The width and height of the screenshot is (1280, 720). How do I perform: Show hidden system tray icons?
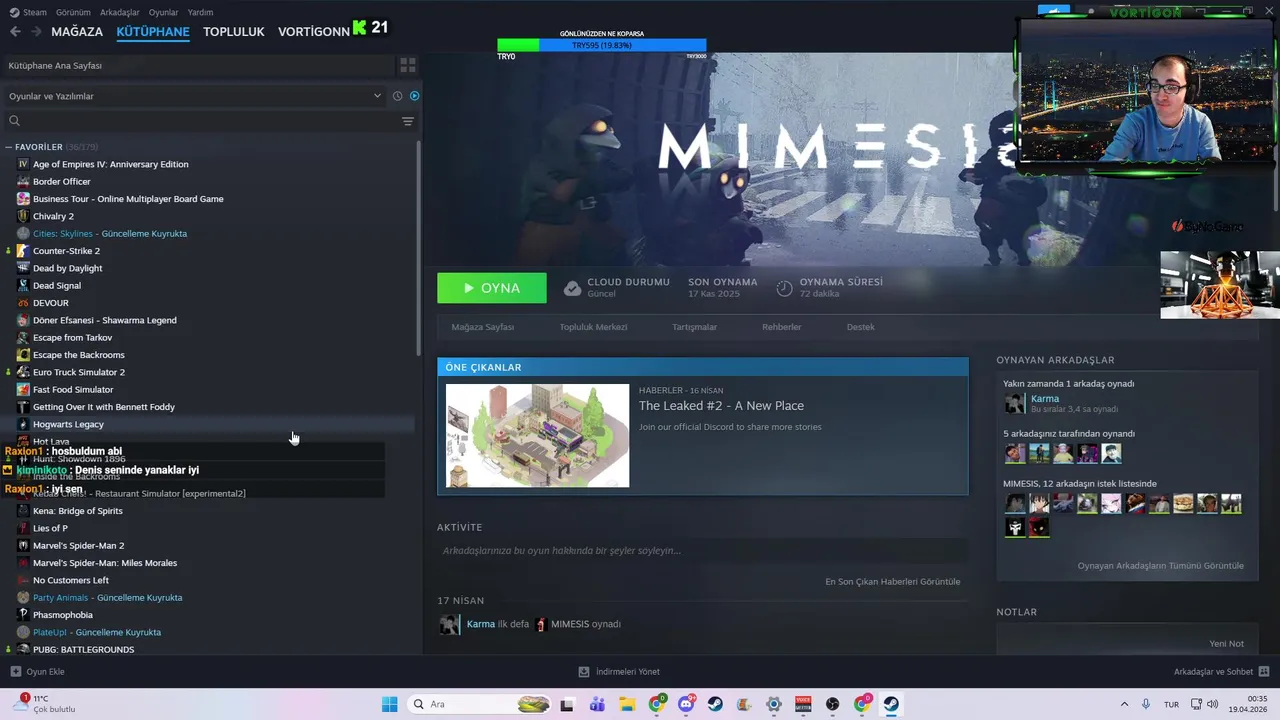click(1124, 704)
